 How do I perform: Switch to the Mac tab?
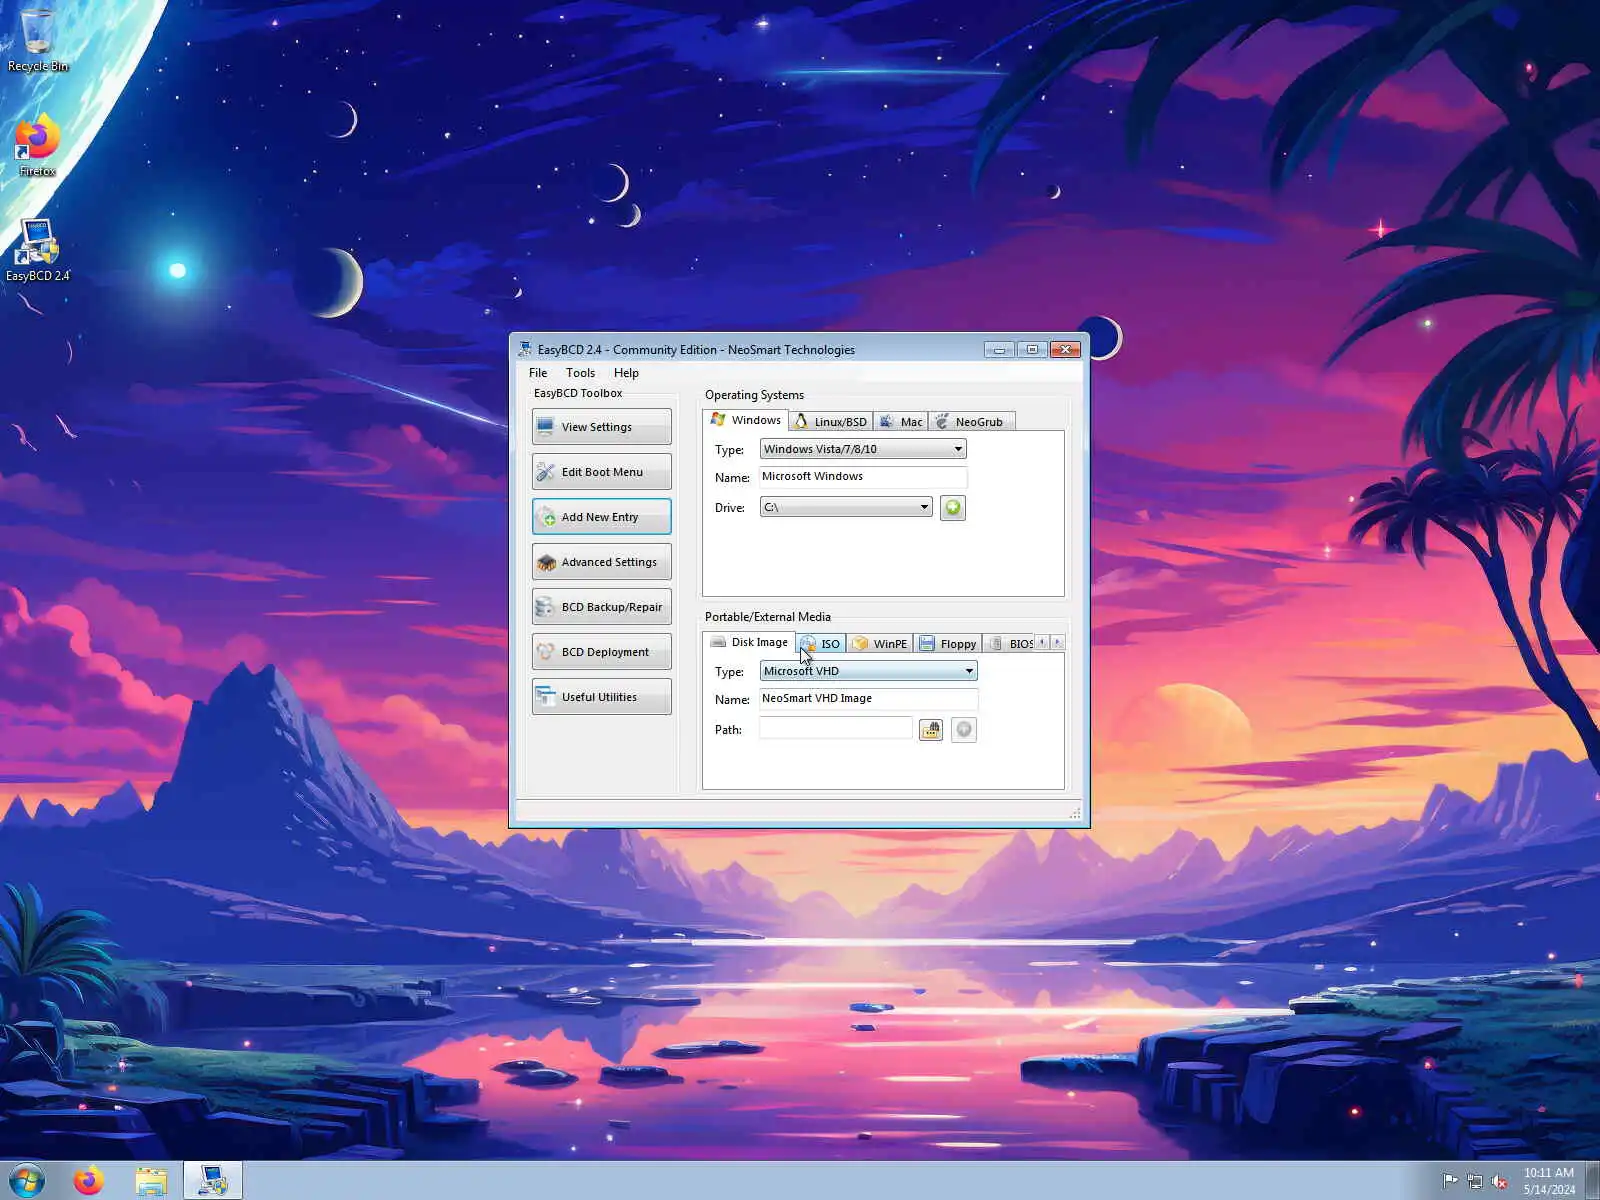[901, 422]
